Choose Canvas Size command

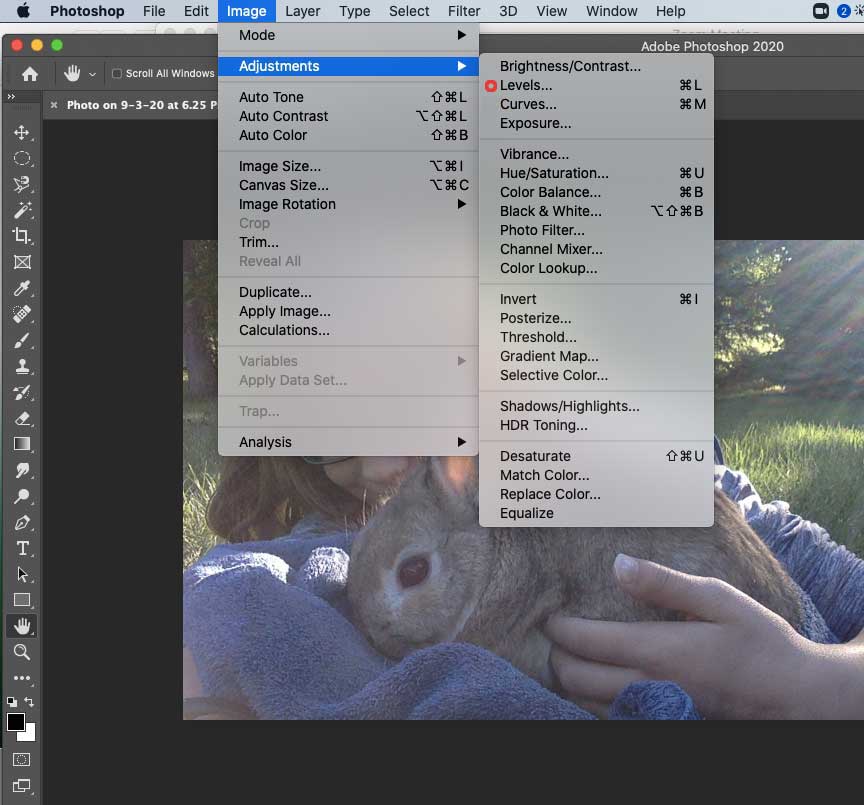348,185
